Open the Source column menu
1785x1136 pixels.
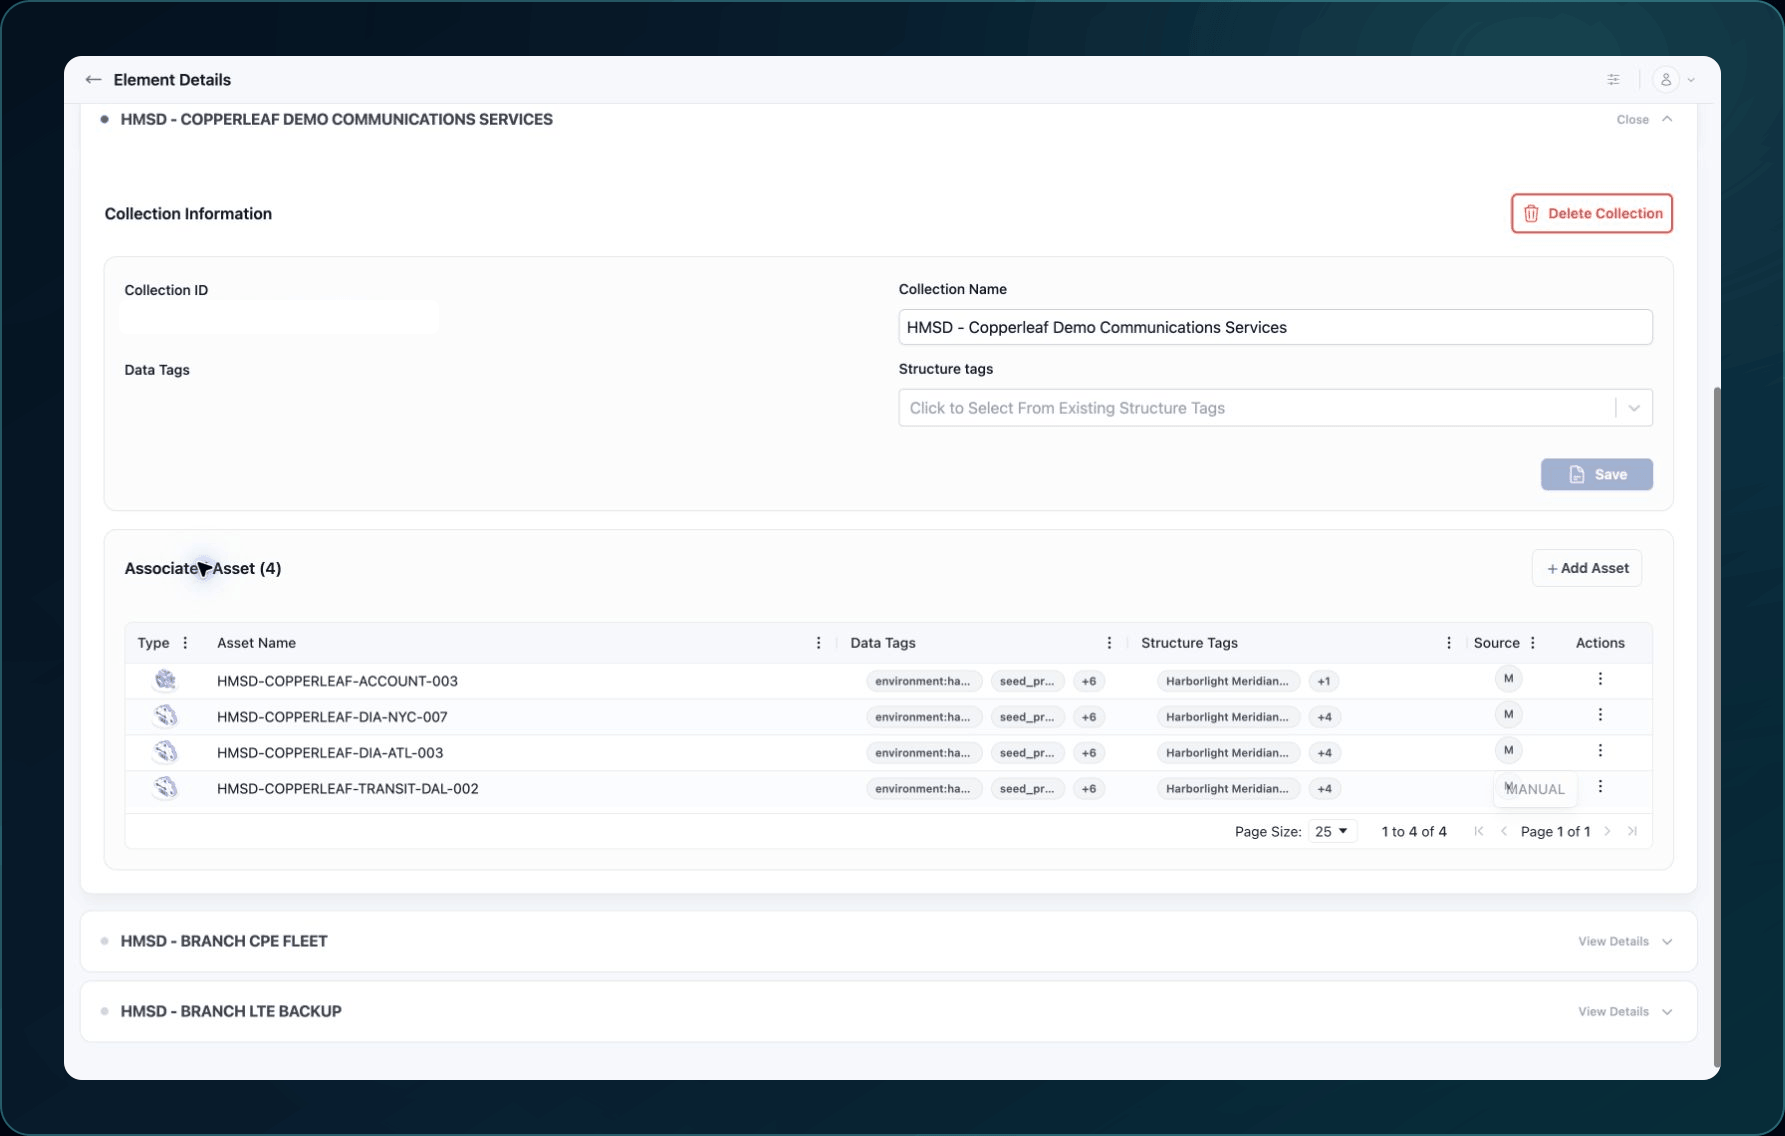tap(1533, 643)
